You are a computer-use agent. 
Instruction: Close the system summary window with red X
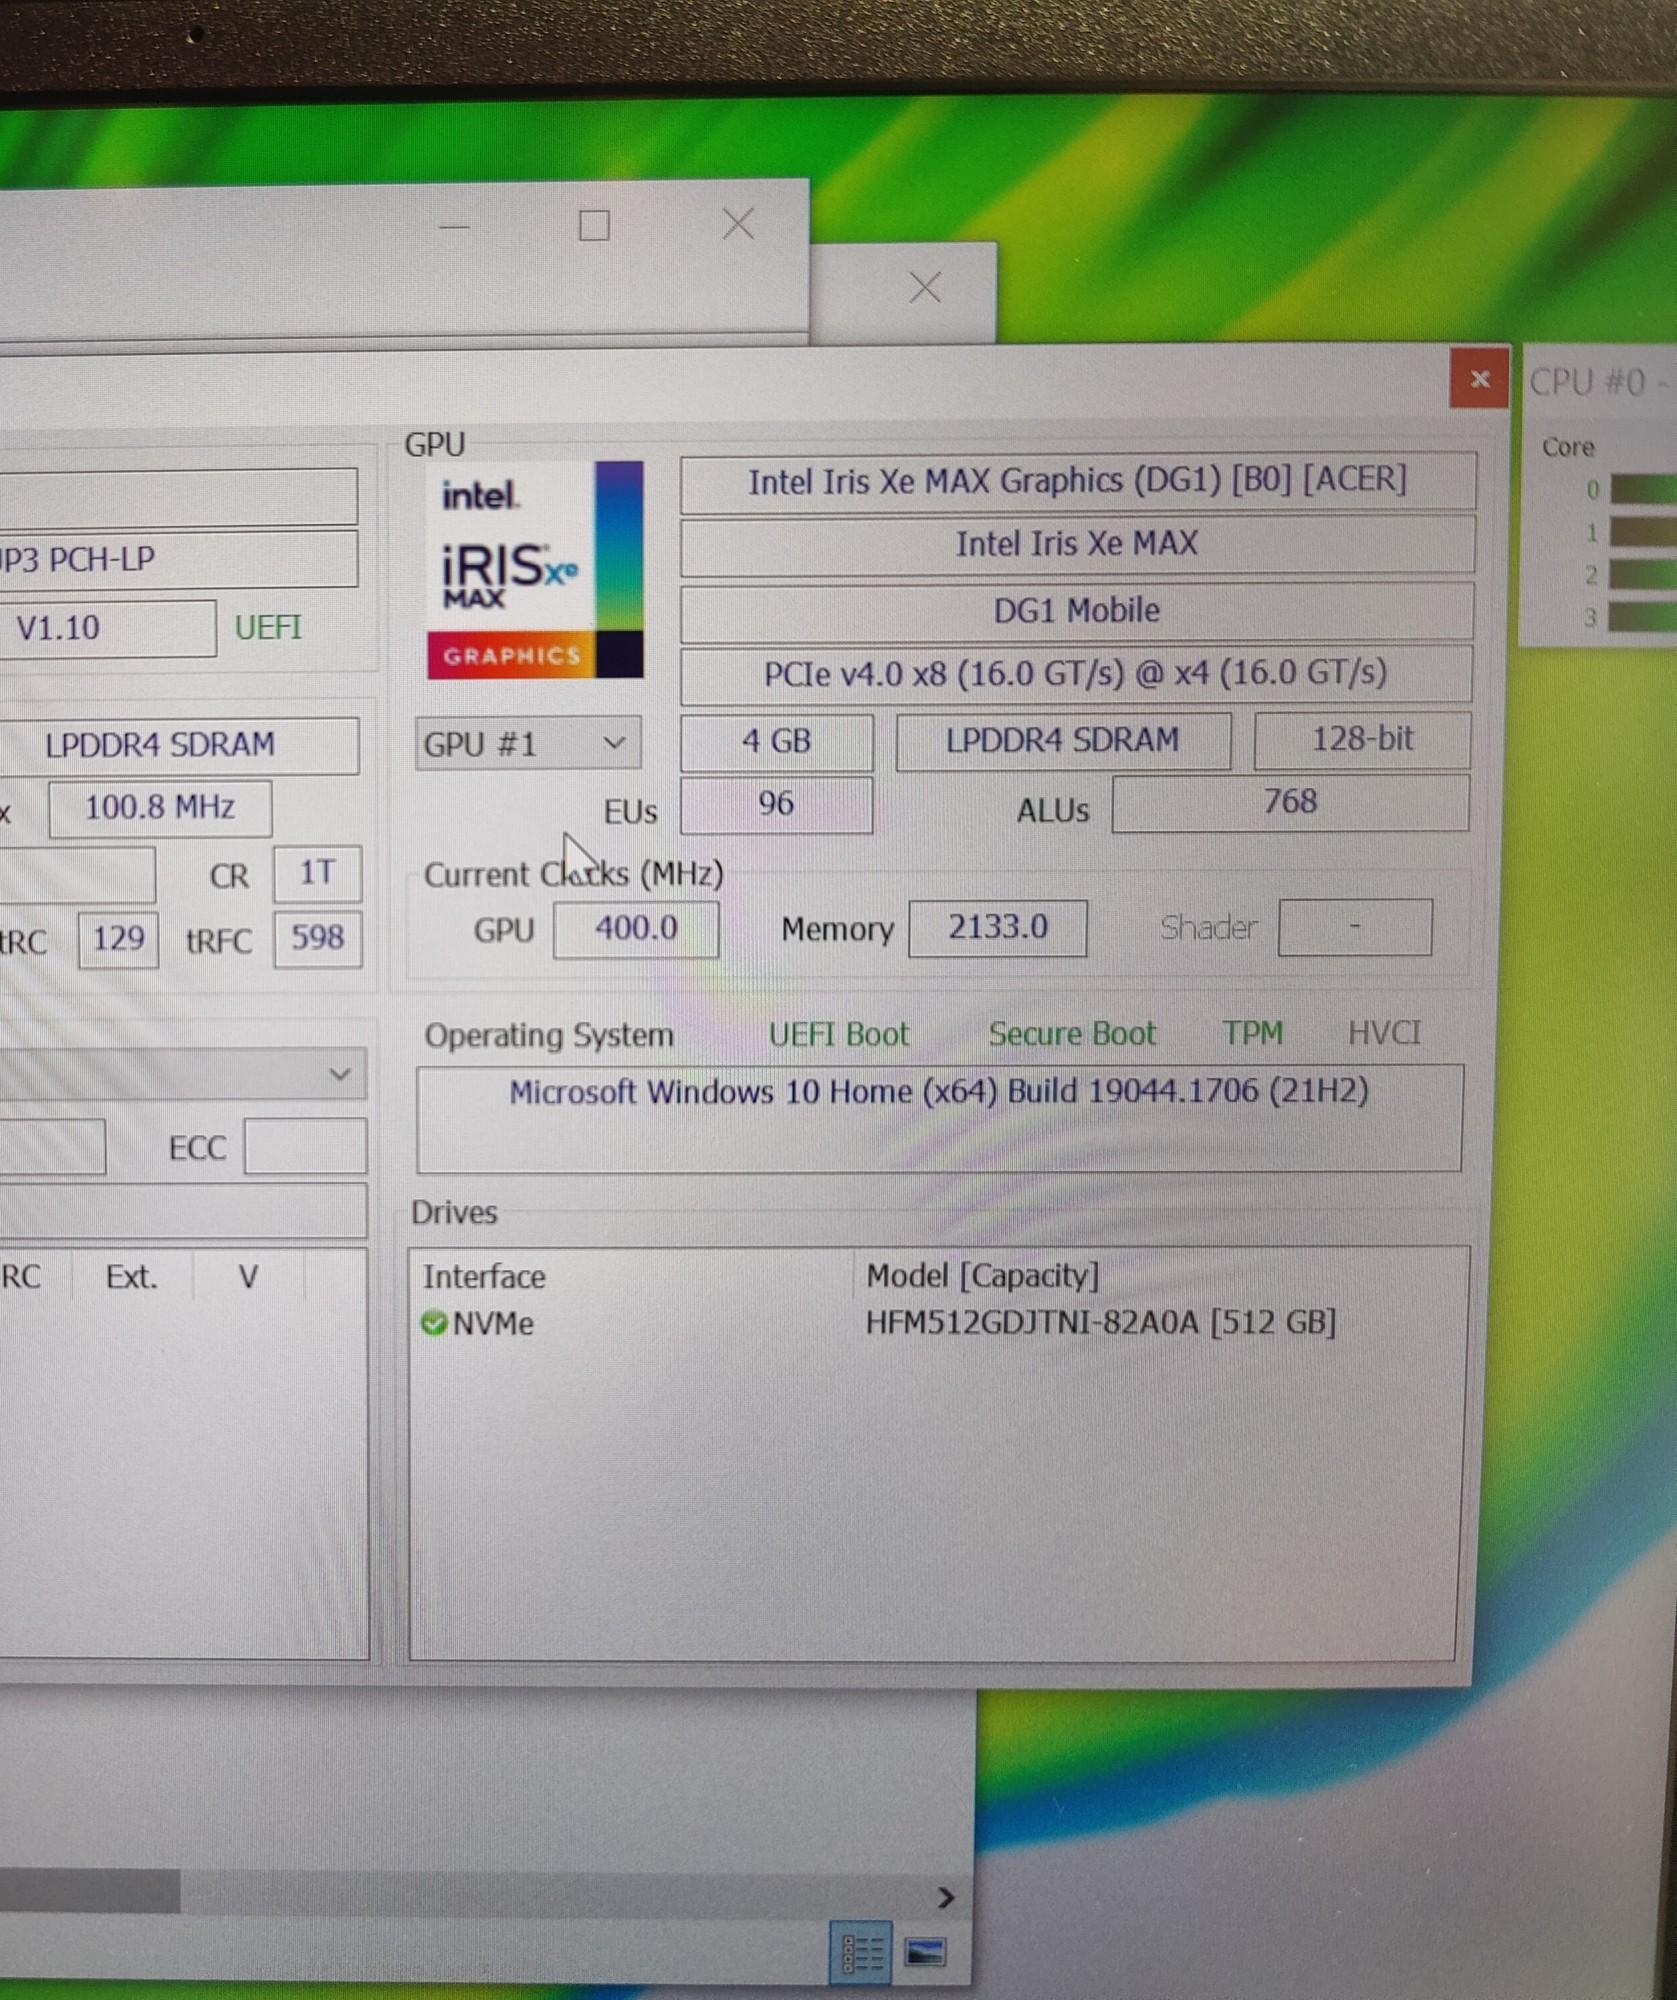[x=1479, y=378]
